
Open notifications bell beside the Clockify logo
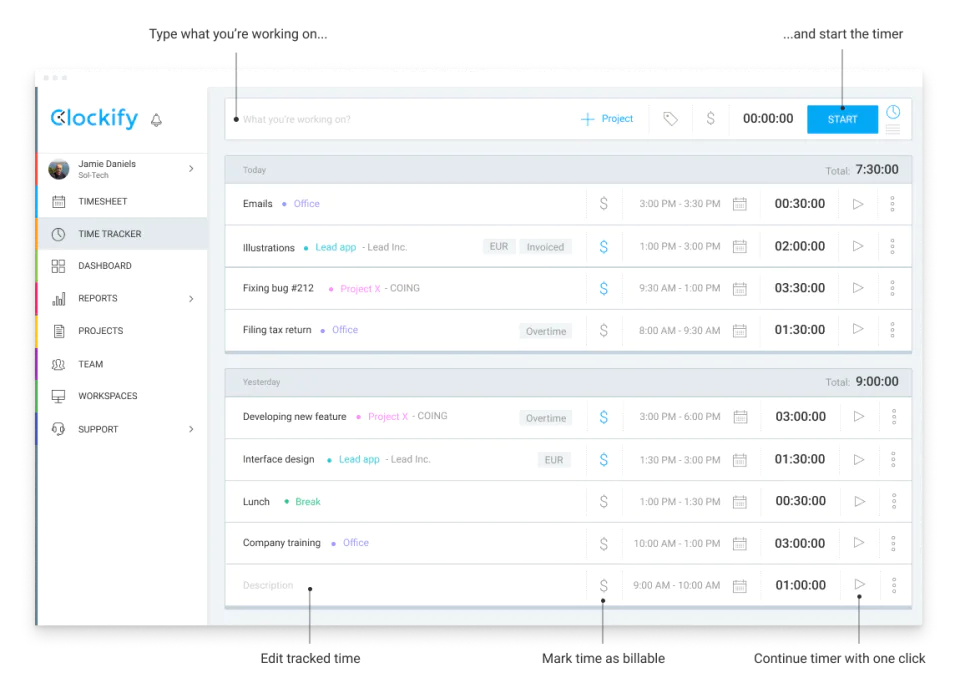(x=156, y=120)
